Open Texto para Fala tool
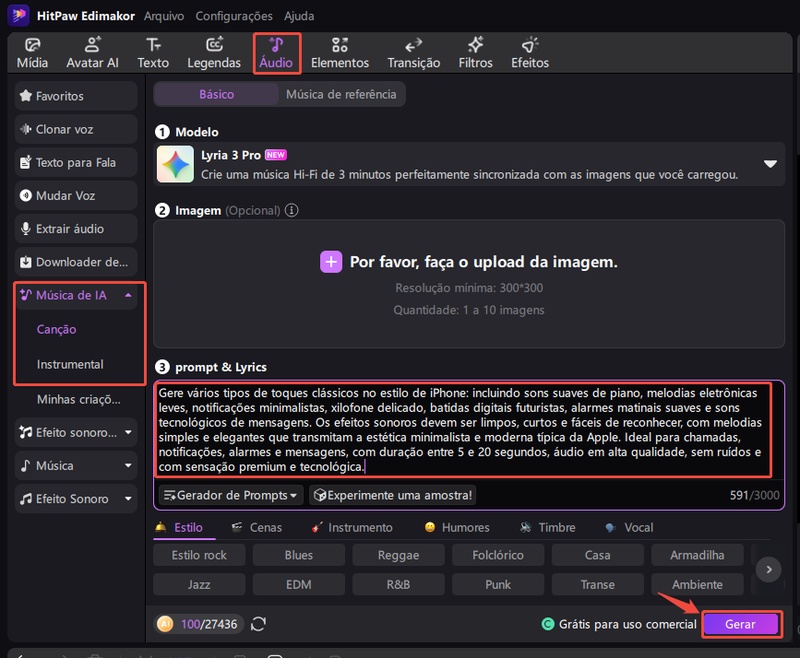This screenshot has height=658, width=800. (76, 162)
